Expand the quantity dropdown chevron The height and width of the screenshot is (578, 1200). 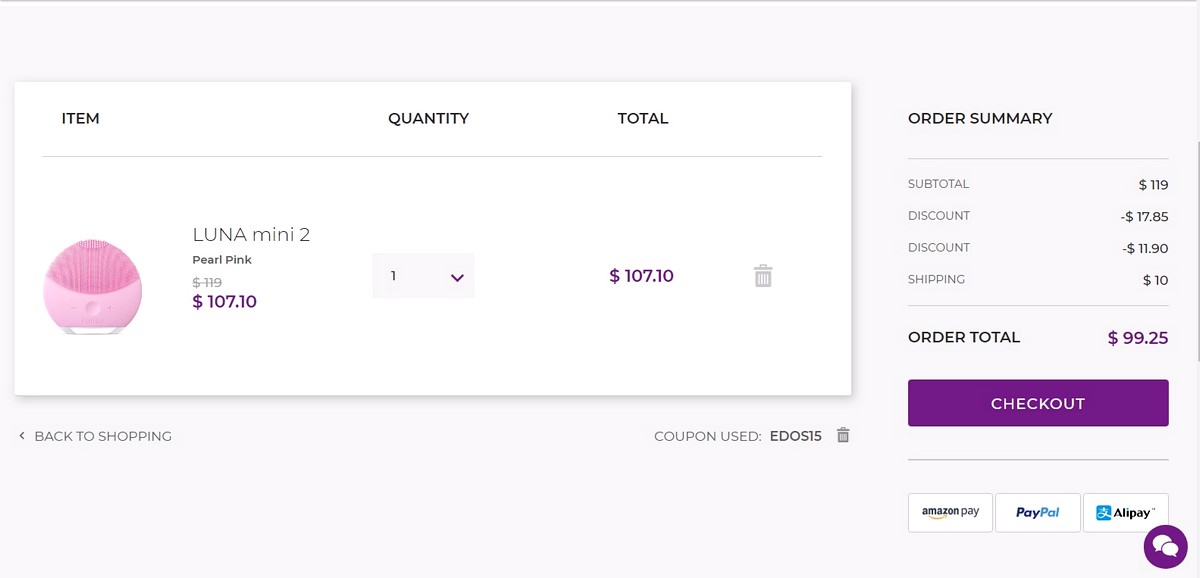click(x=457, y=277)
